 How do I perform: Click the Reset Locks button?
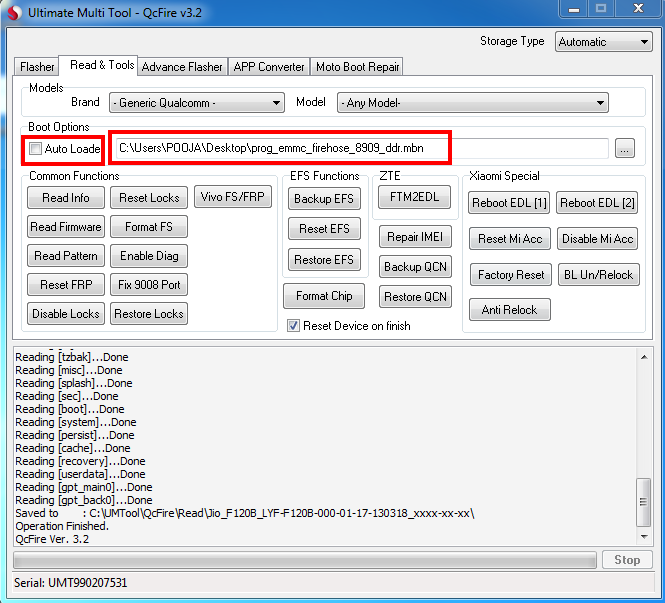coord(149,198)
